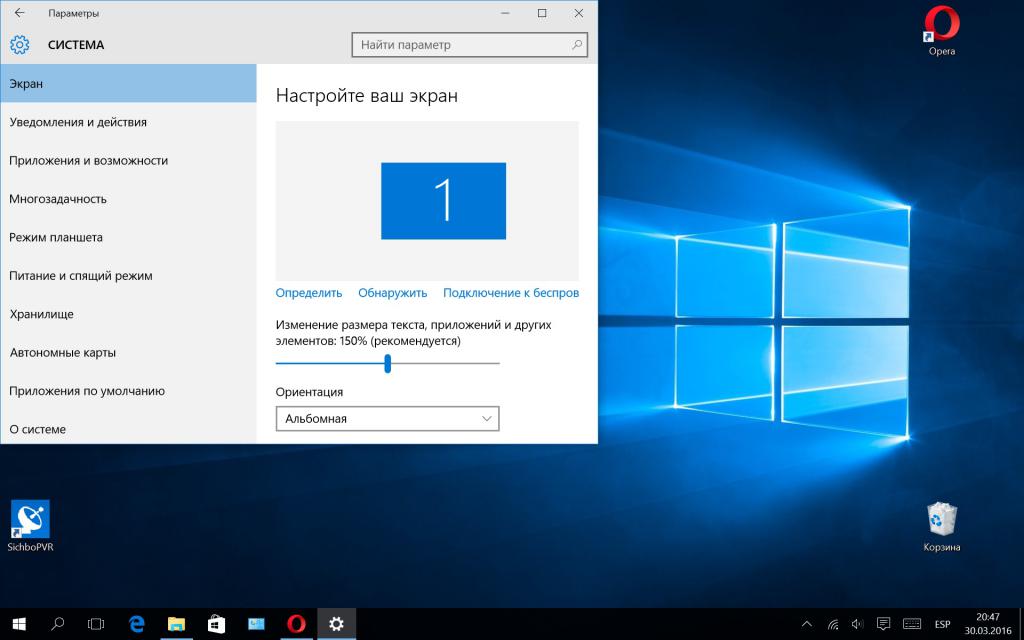Expand the Ориентация dropdown
1024x640 pixels.
coord(387,418)
